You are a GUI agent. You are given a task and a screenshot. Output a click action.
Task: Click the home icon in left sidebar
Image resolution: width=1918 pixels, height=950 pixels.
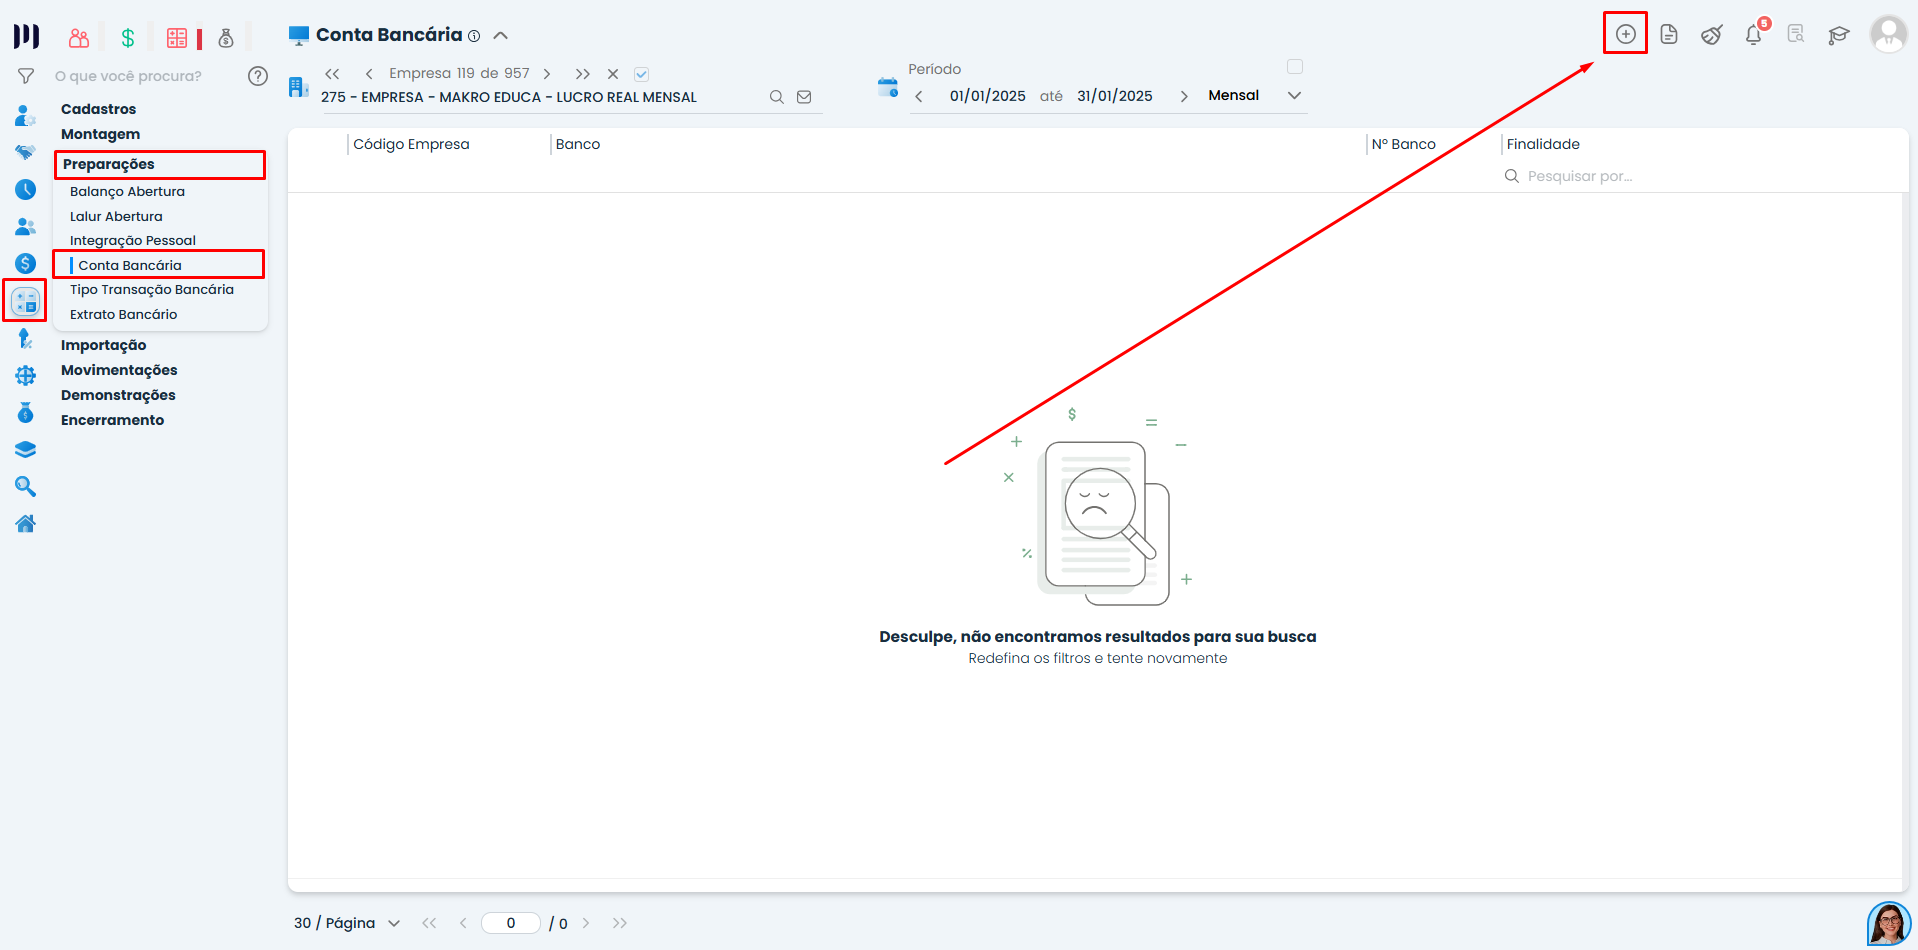point(26,523)
